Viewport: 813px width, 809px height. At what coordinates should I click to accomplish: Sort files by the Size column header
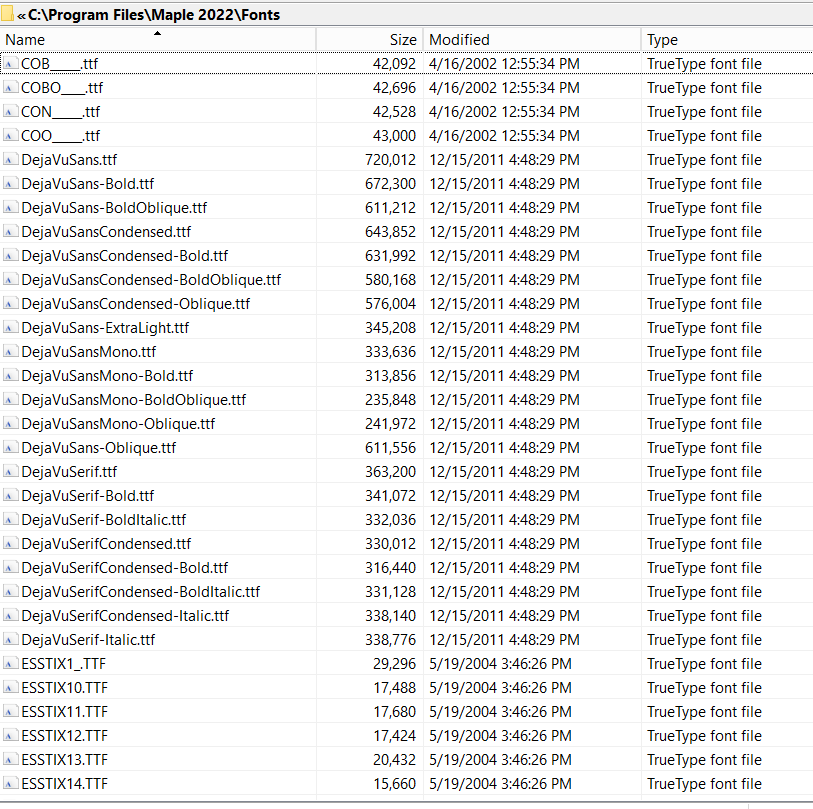pos(370,39)
